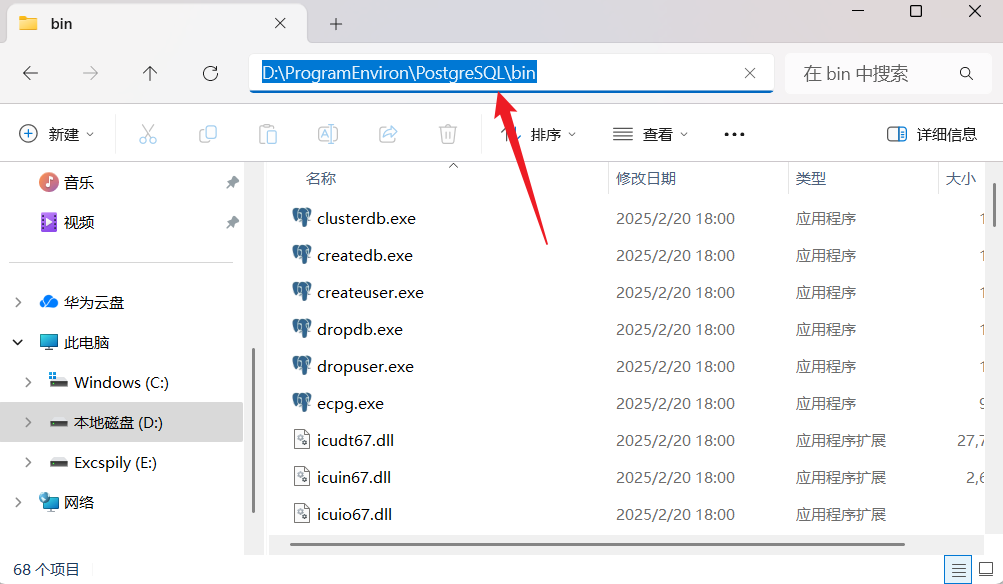Cut the selected item (scissors icon)
The image size is (1003, 584).
coord(148,134)
